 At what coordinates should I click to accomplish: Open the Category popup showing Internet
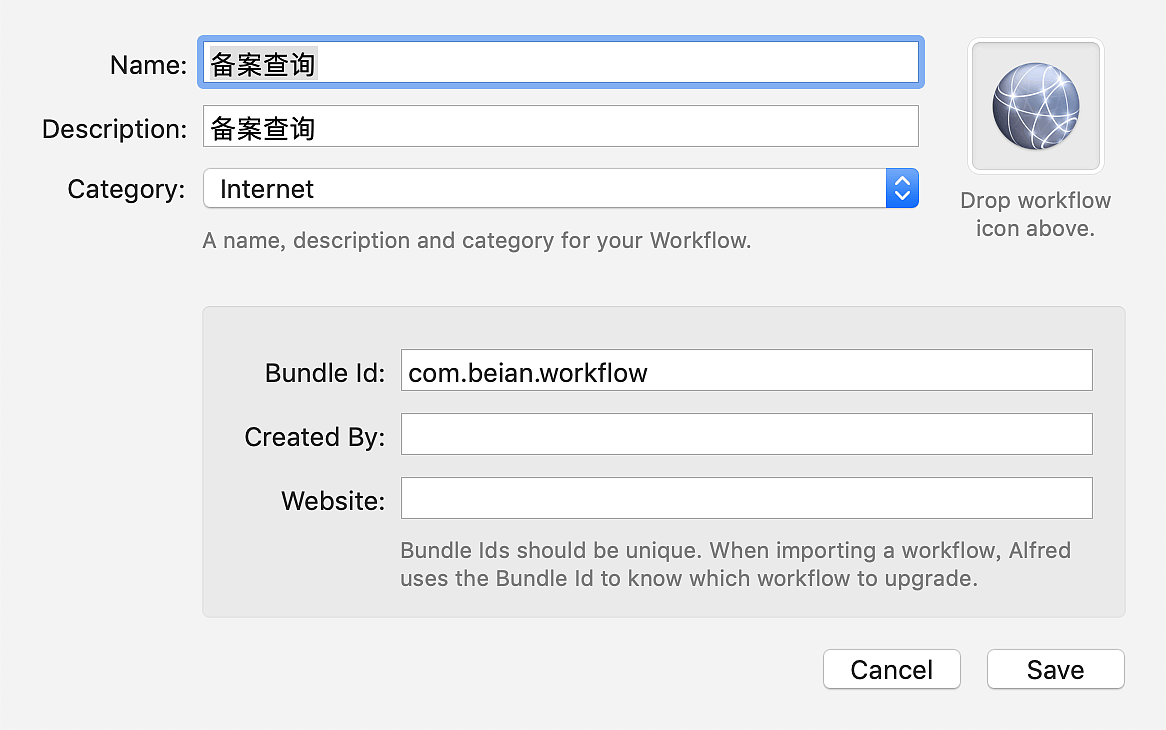pyautogui.click(x=545, y=189)
